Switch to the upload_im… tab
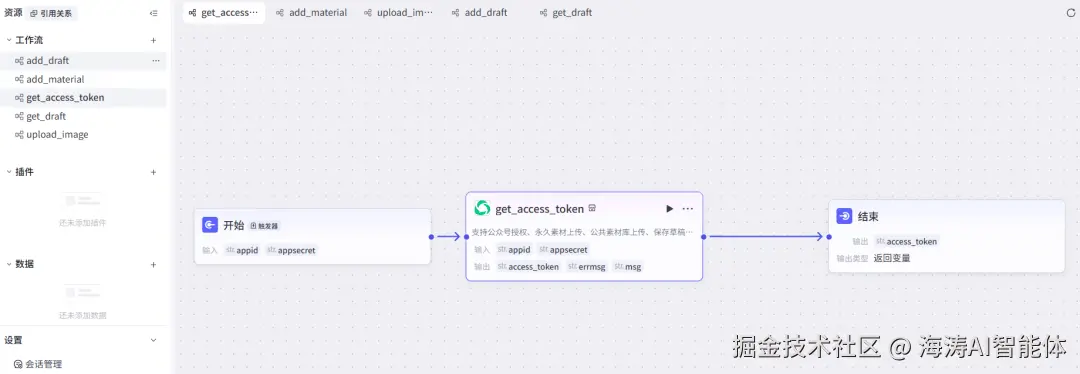1080x374 pixels. tap(399, 12)
